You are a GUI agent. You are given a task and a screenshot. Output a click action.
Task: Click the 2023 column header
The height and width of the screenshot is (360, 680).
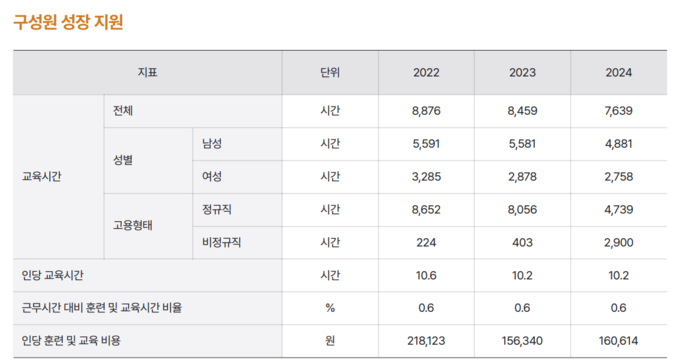pos(522,72)
